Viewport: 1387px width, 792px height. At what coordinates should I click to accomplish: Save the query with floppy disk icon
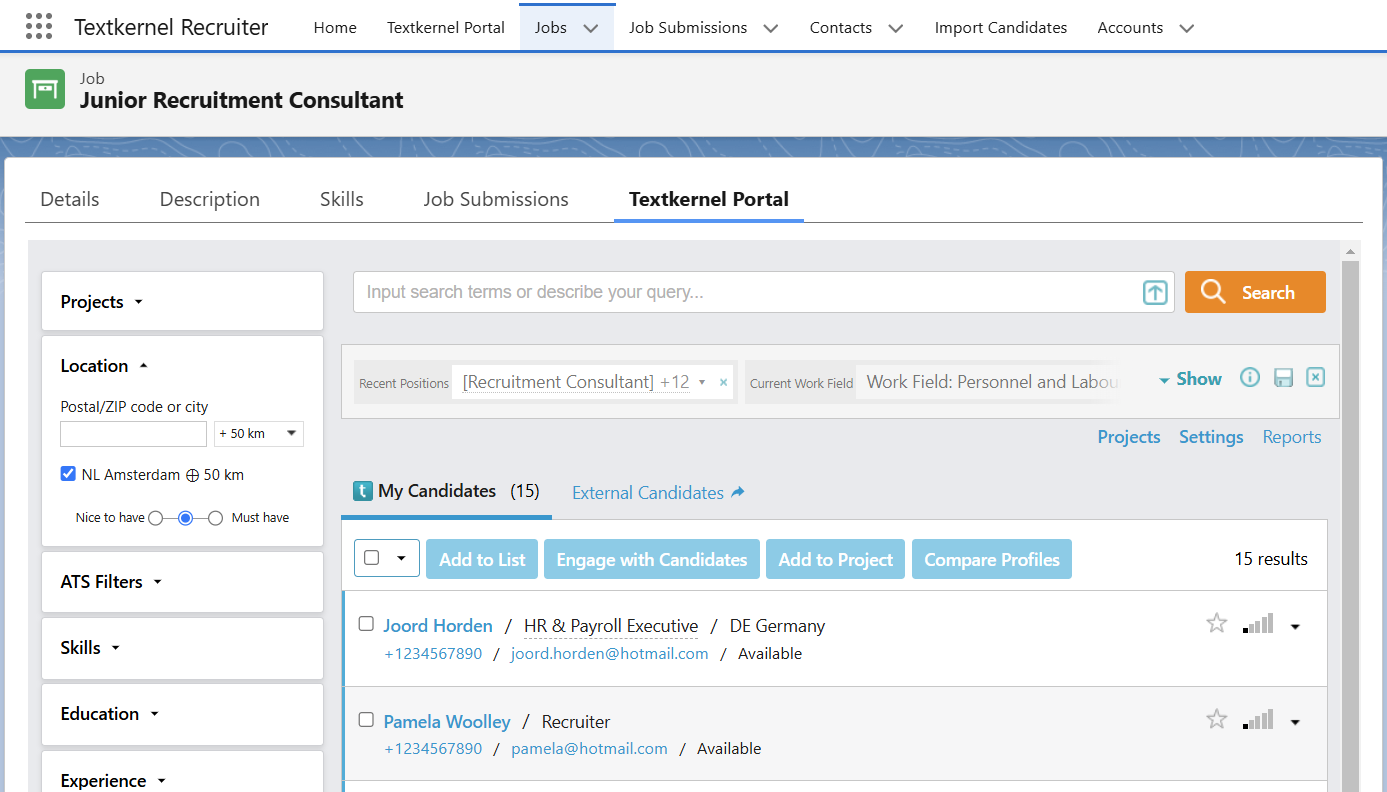point(1284,377)
